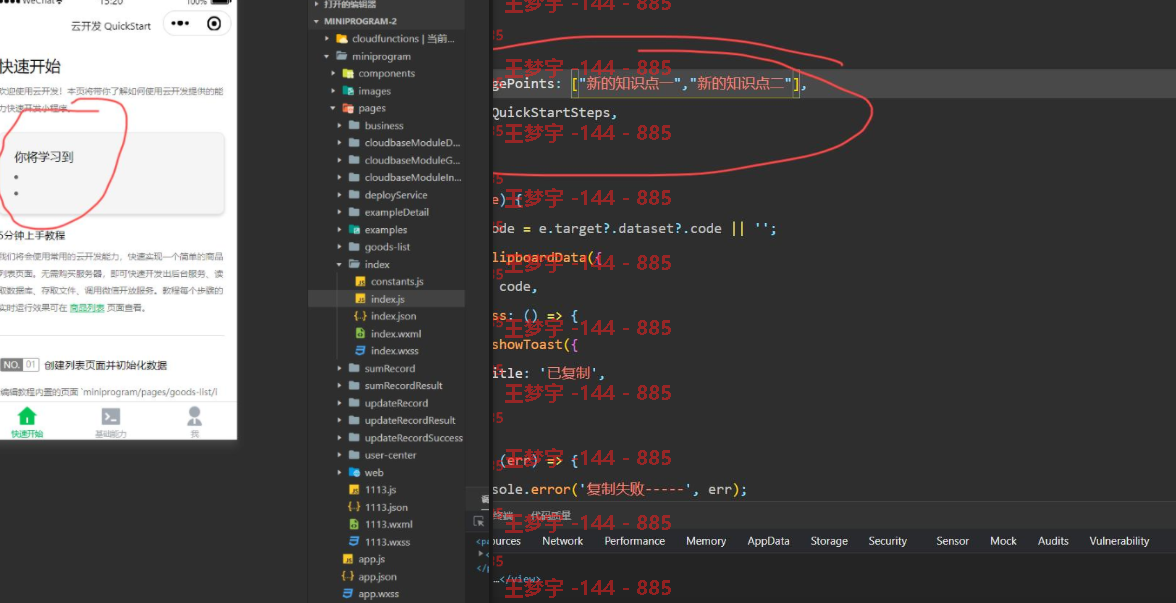This screenshot has height=603, width=1176.
Task: Select the business folder row
Action: point(386,125)
